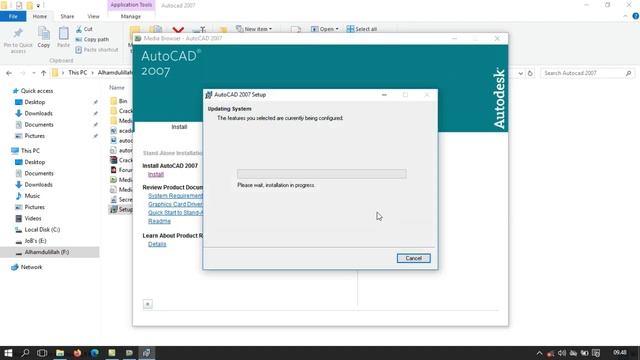Switch to the Home ribbon tab

(x=40, y=16)
